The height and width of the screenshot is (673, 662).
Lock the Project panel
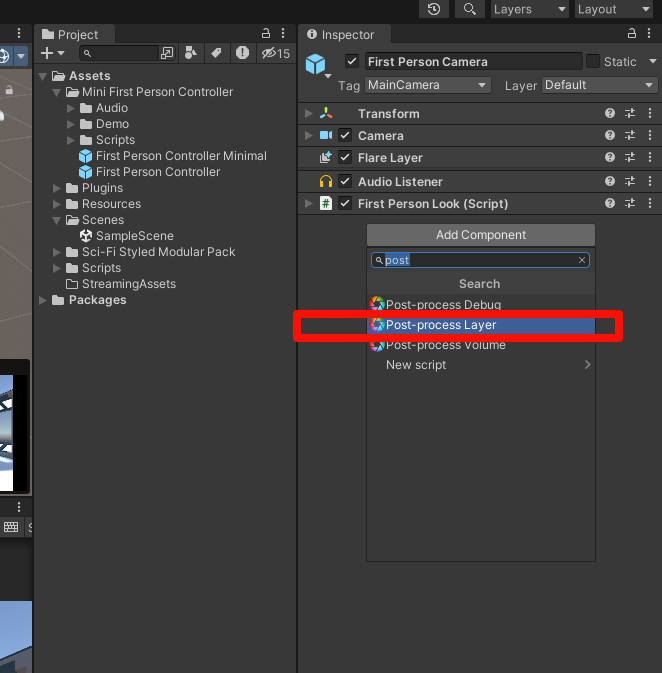tap(266, 33)
